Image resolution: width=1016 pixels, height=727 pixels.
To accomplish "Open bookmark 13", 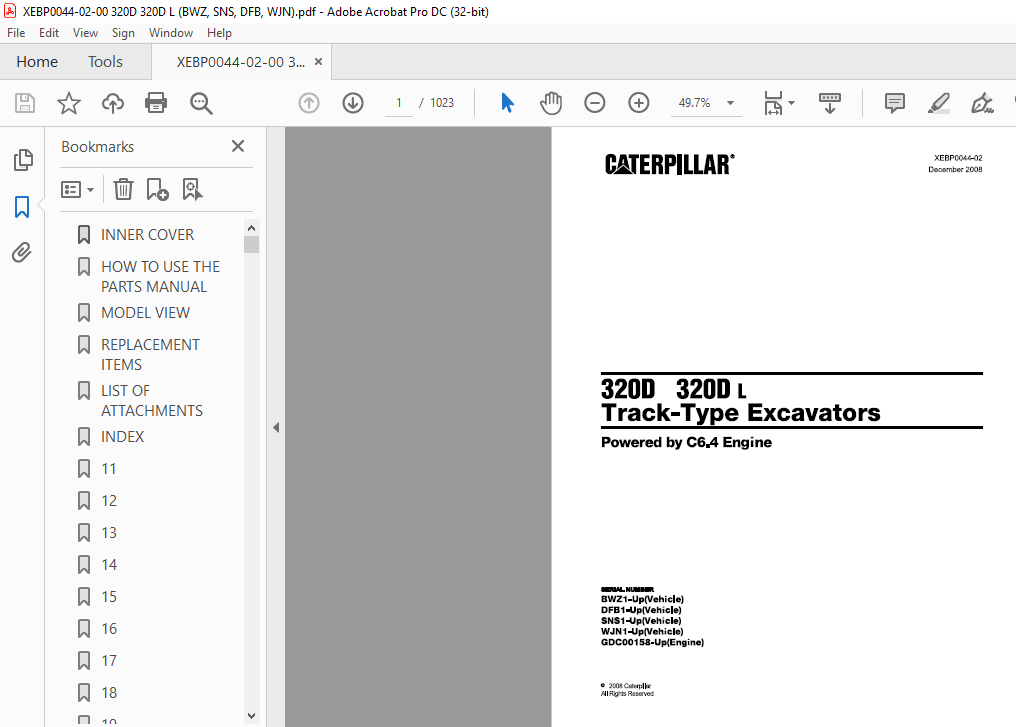I will pyautogui.click(x=109, y=533).
